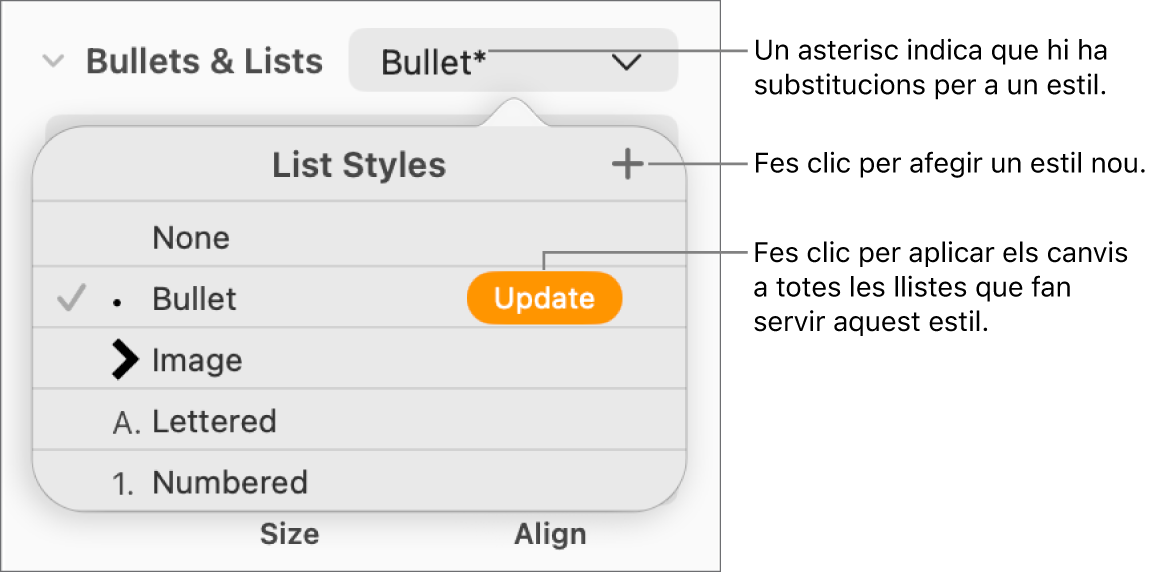Switch to the Numbered list style

[x=230, y=484]
